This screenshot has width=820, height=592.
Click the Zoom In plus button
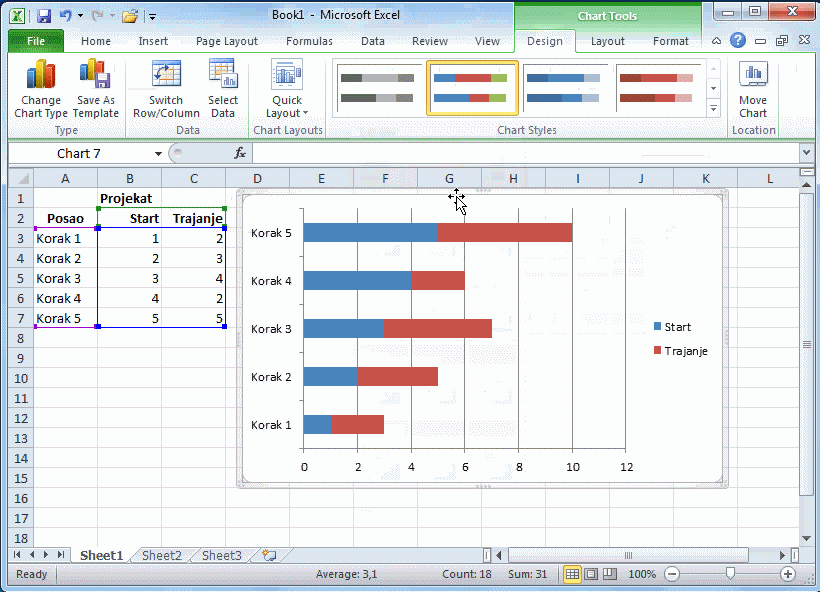[x=788, y=574]
